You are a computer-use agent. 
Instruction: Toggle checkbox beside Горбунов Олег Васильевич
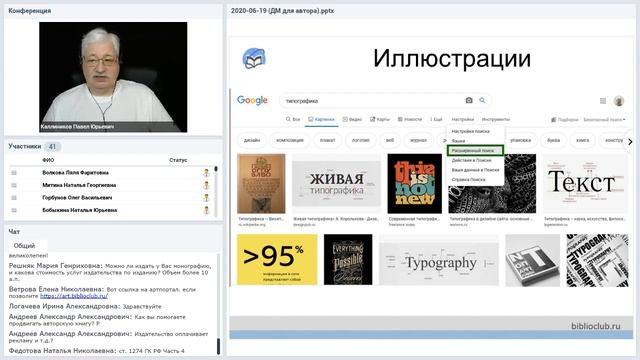14,198
